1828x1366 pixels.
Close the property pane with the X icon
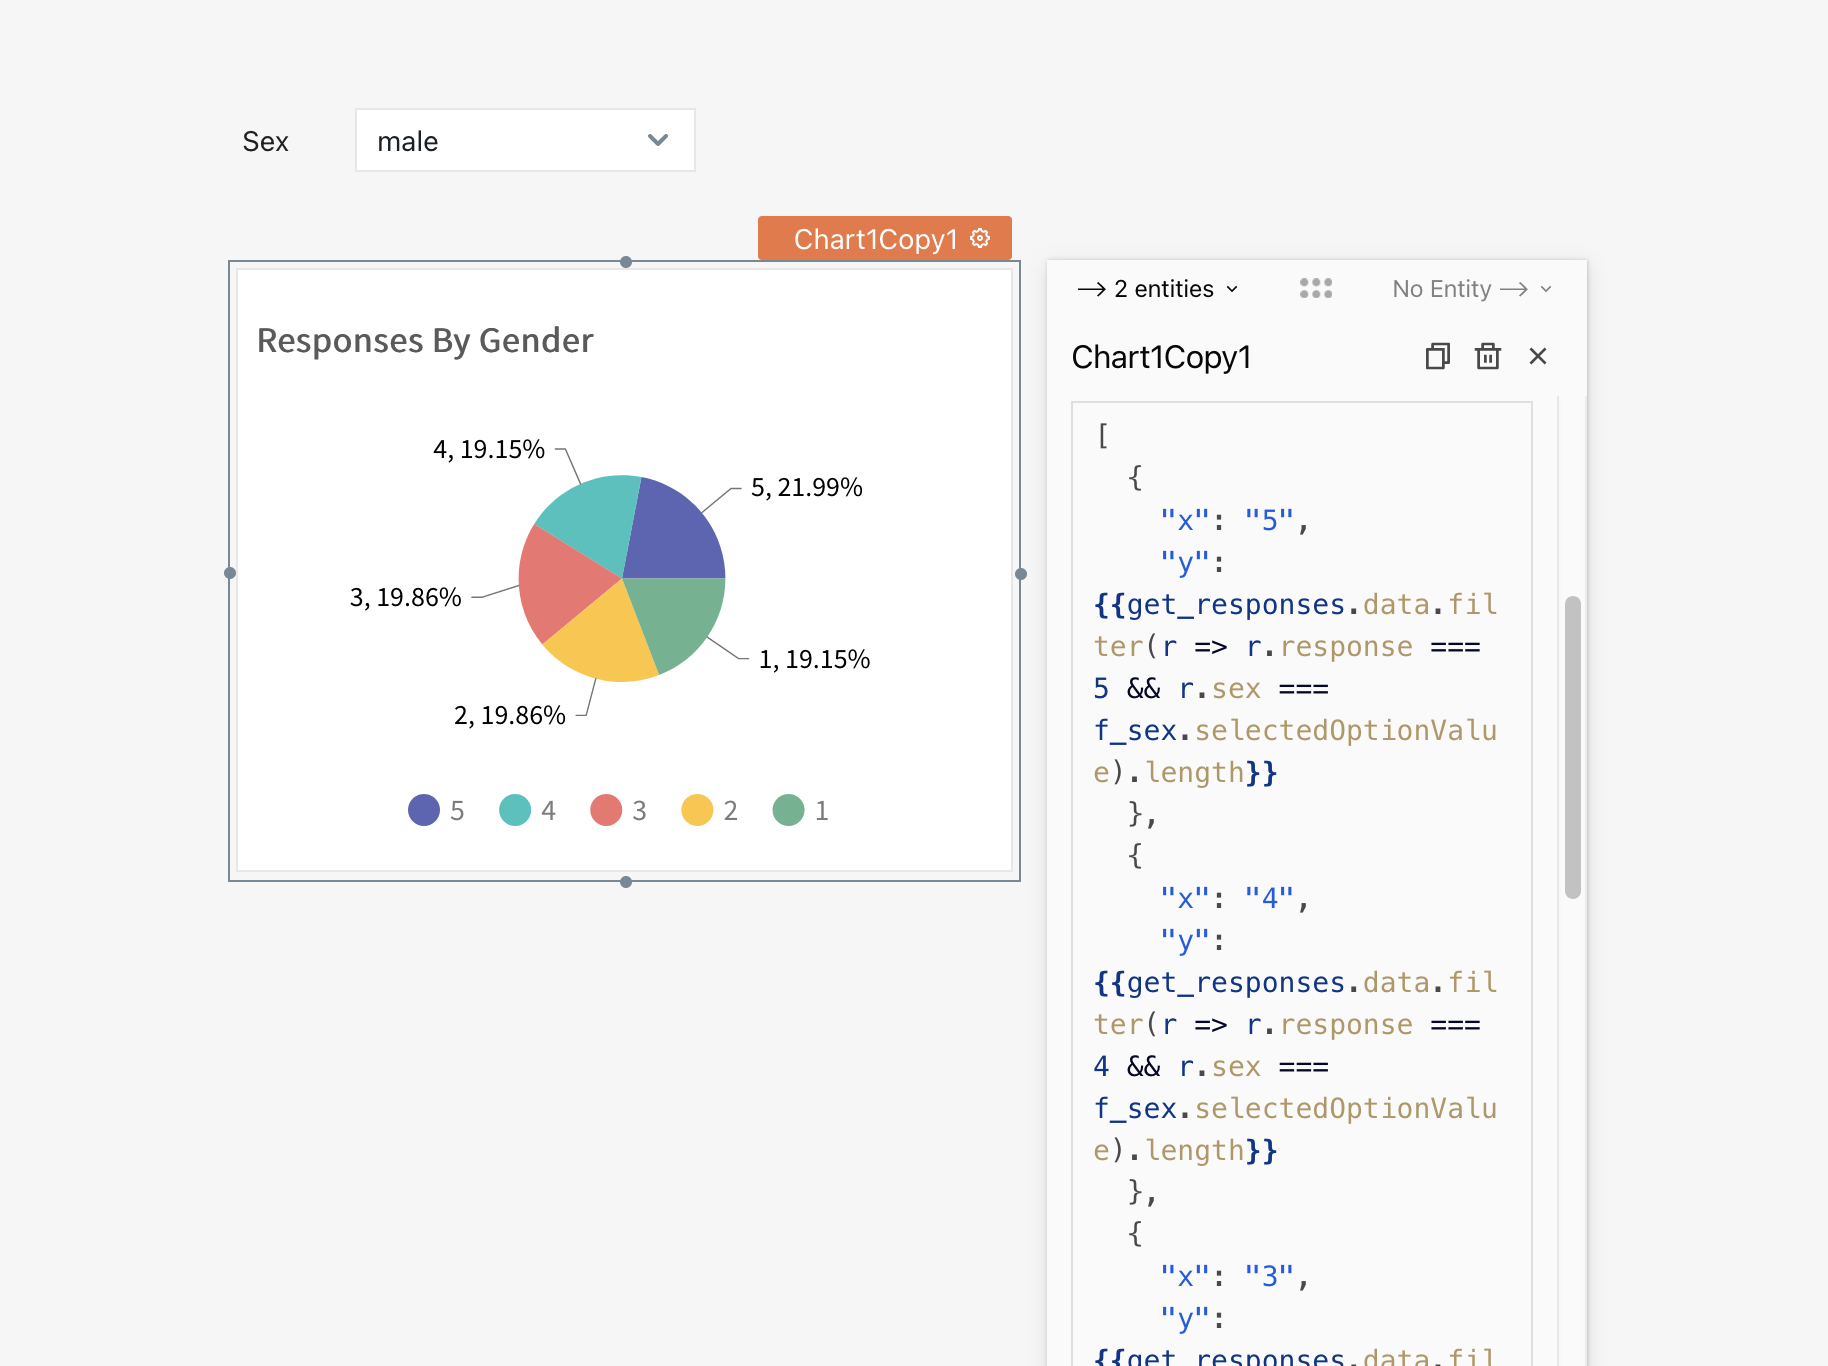click(1537, 356)
